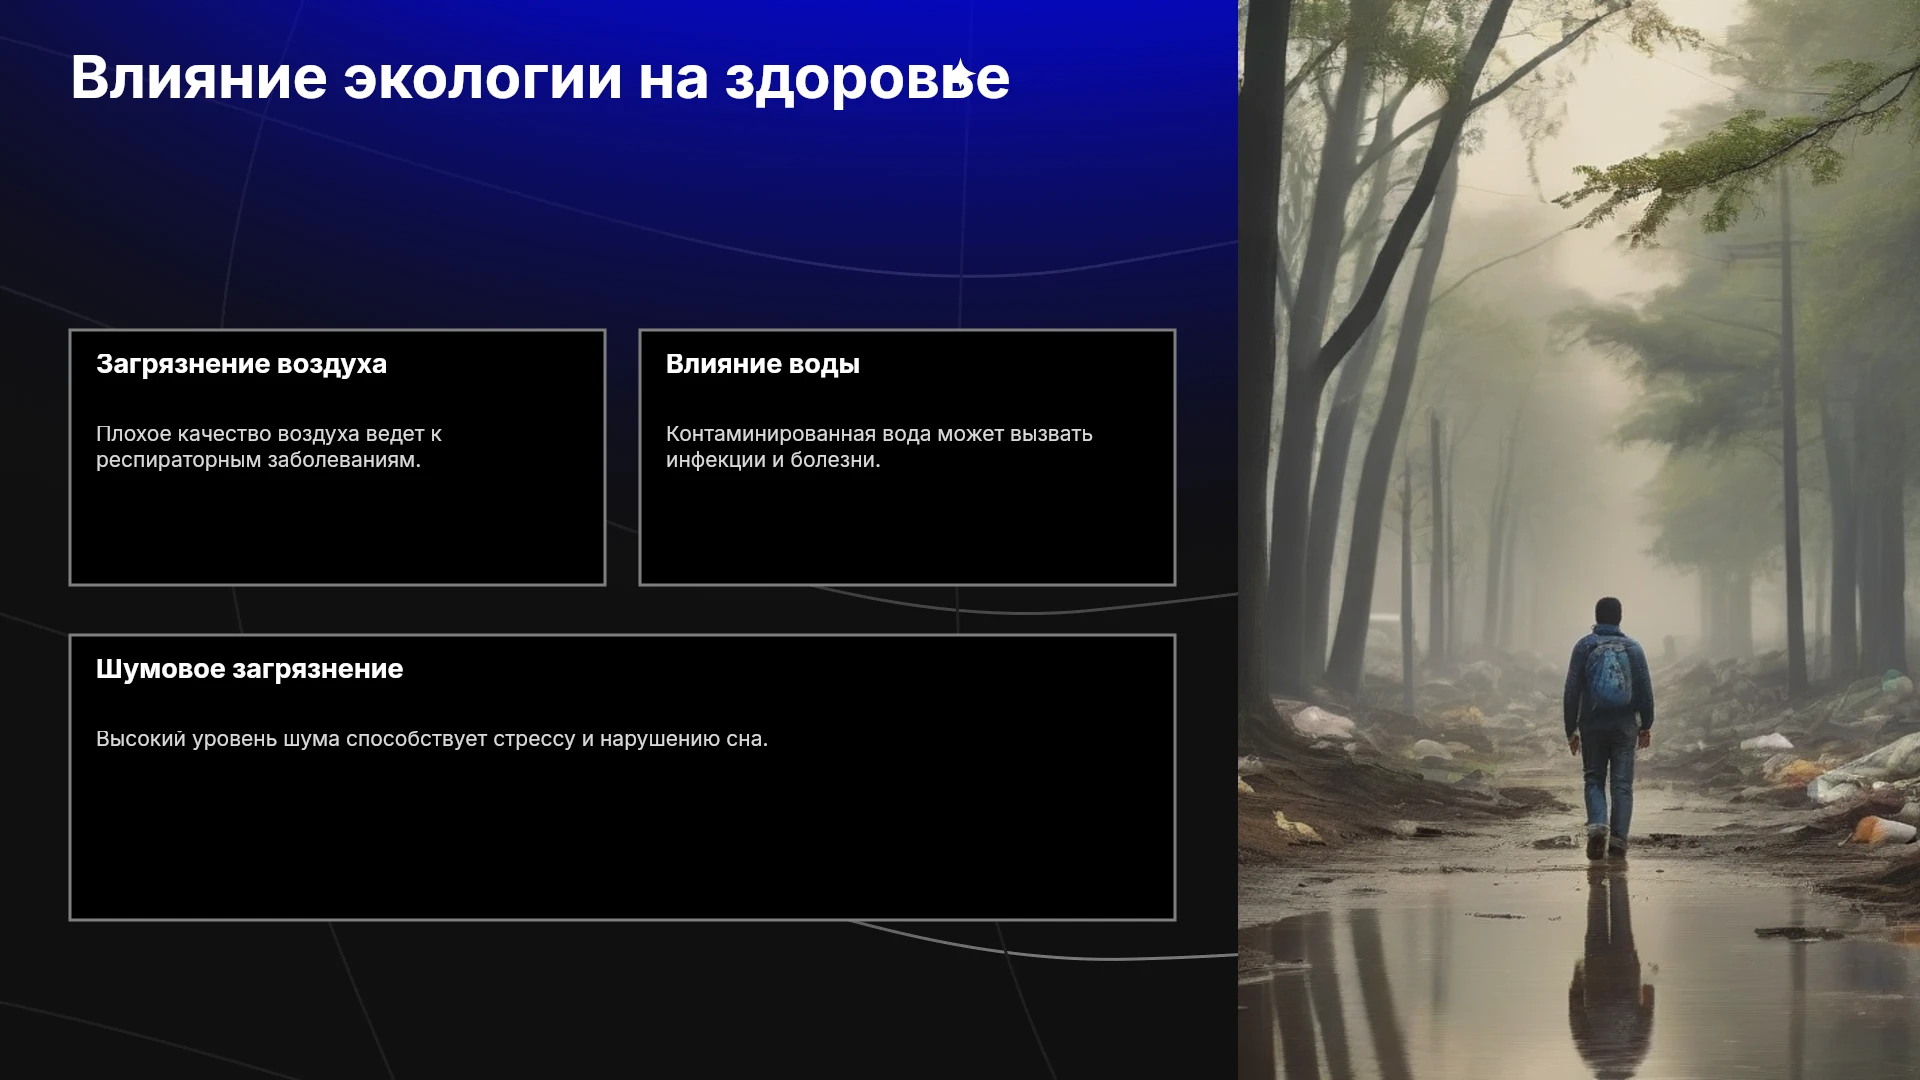Select the "Шумовое загрязнение" heading
The width and height of the screenshot is (1920, 1080).
[x=249, y=669]
